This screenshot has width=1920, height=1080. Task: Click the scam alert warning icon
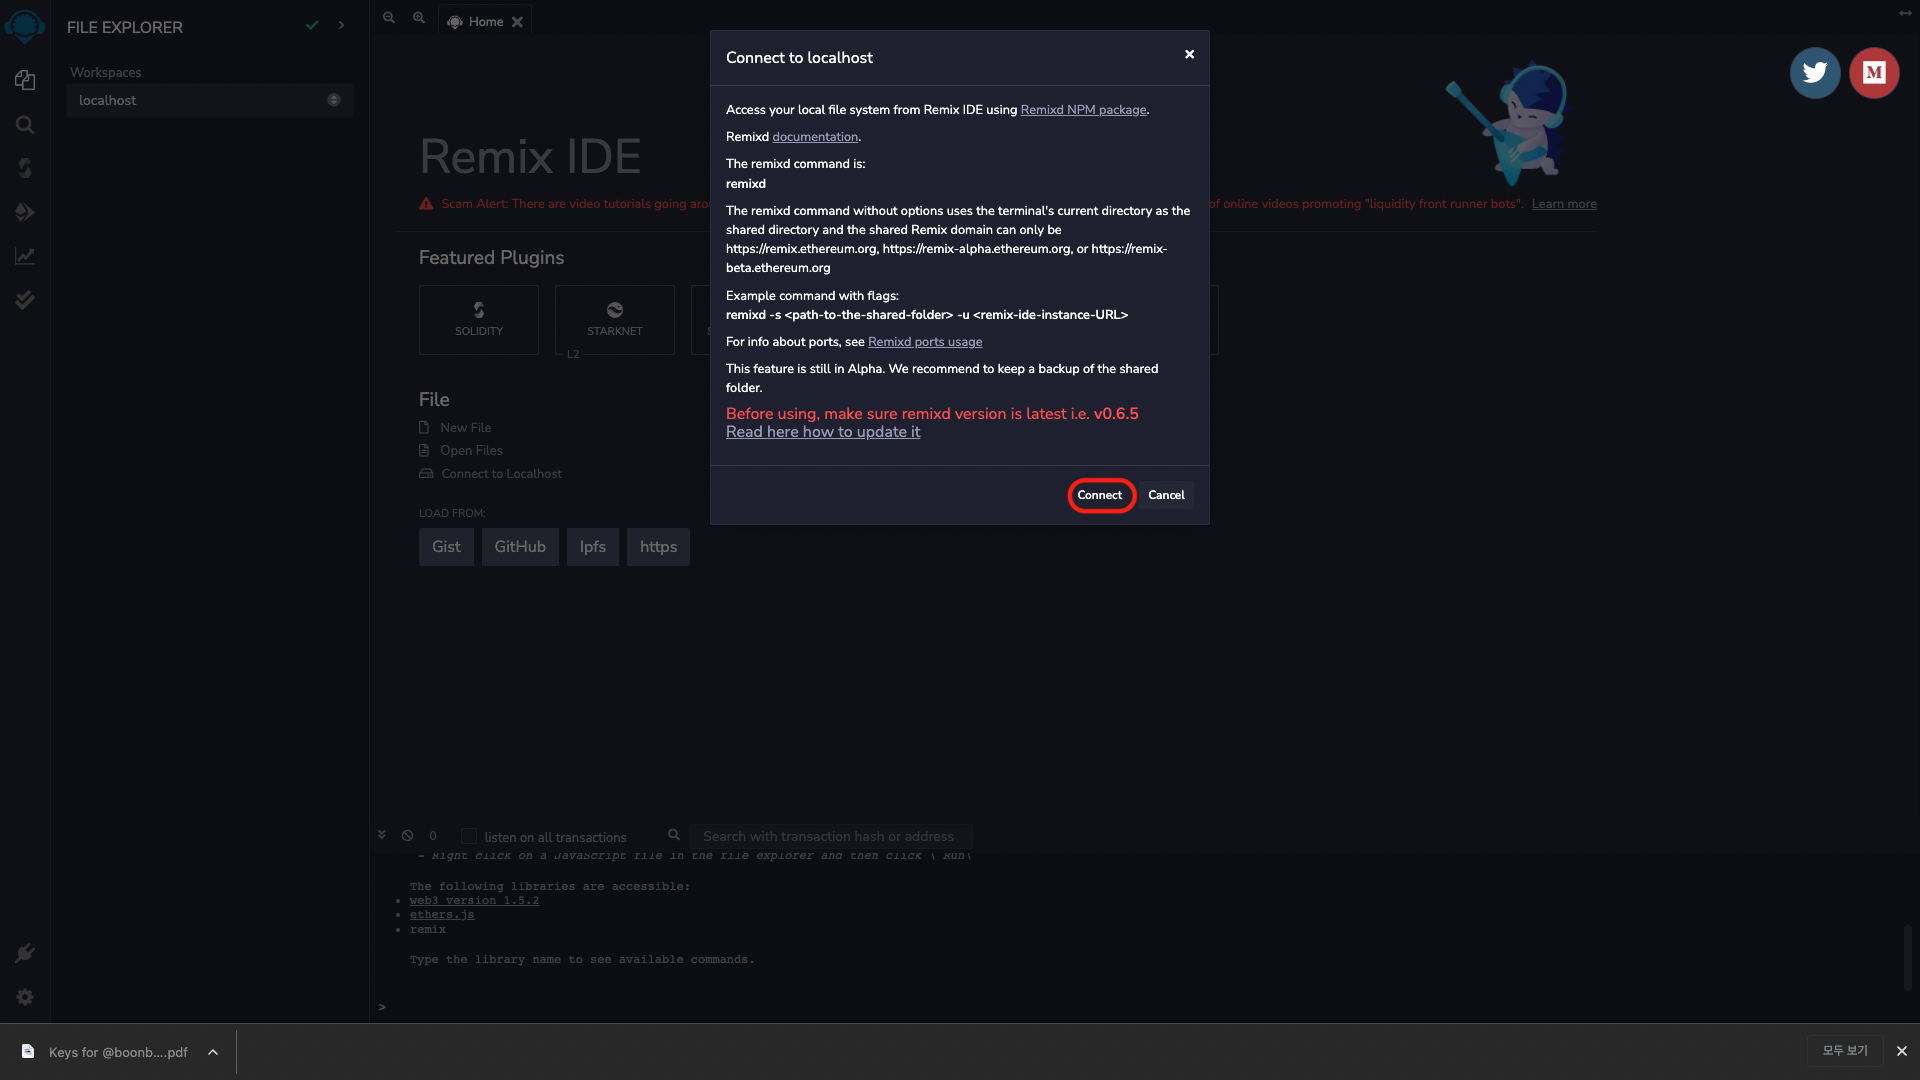[426, 203]
